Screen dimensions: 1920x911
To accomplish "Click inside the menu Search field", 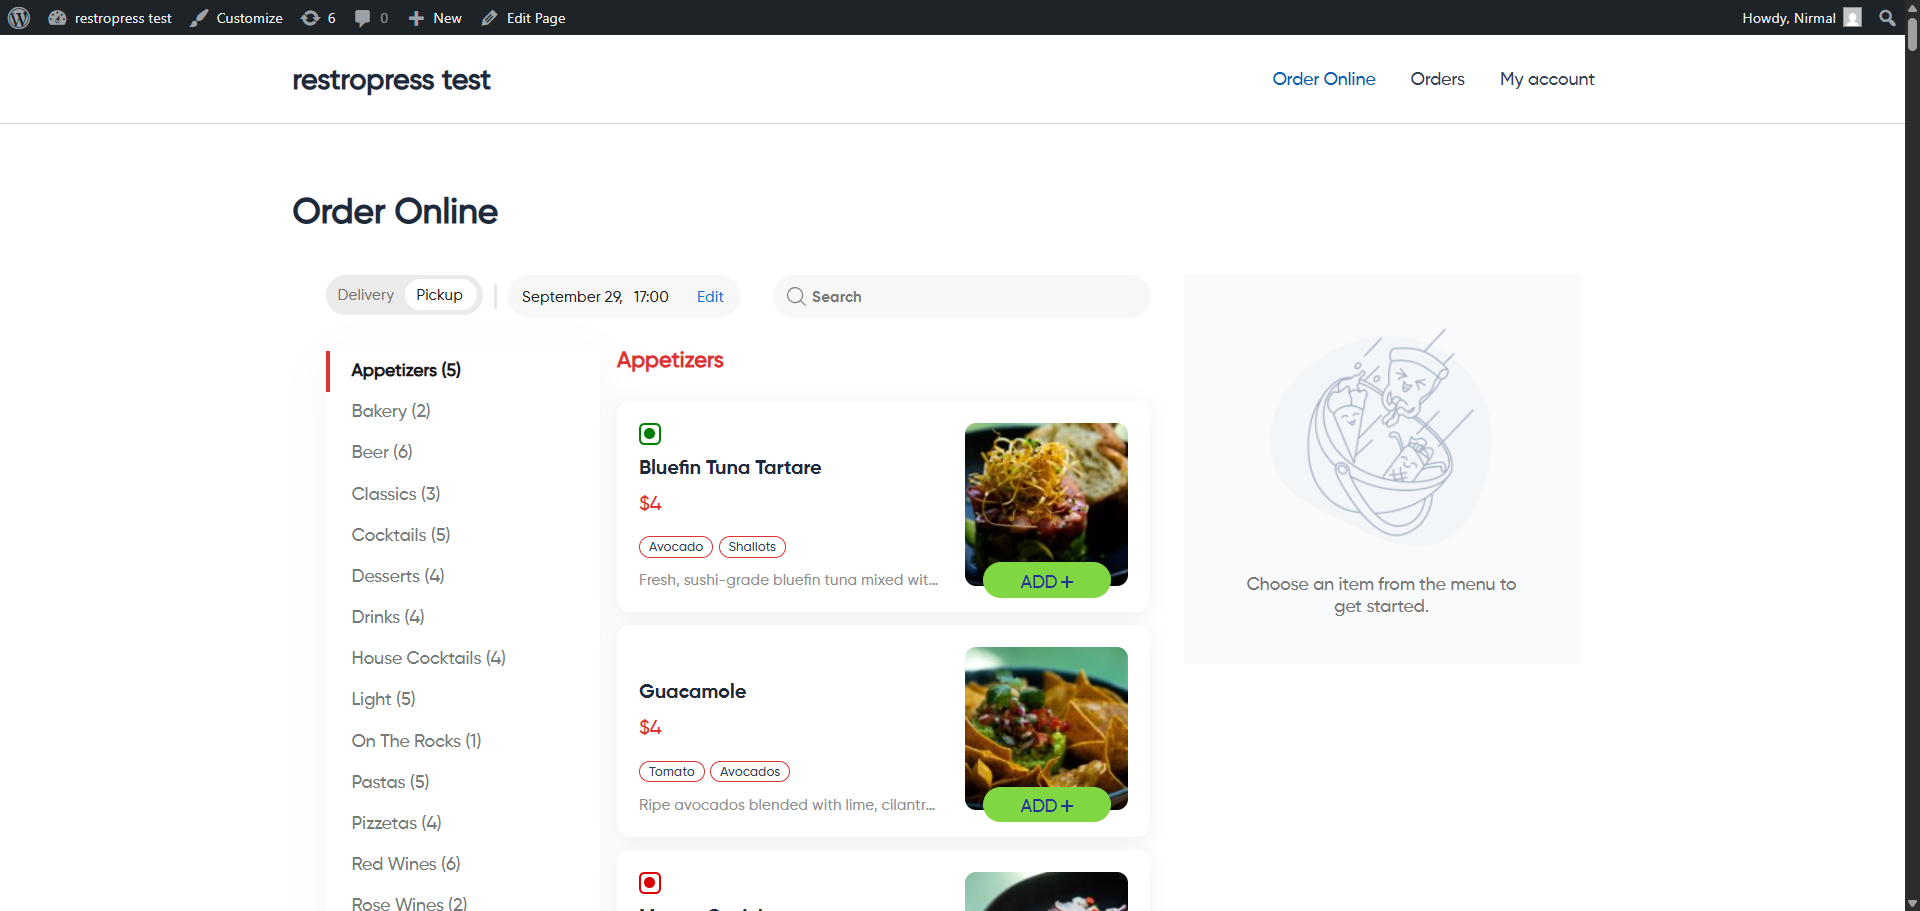I will [960, 296].
